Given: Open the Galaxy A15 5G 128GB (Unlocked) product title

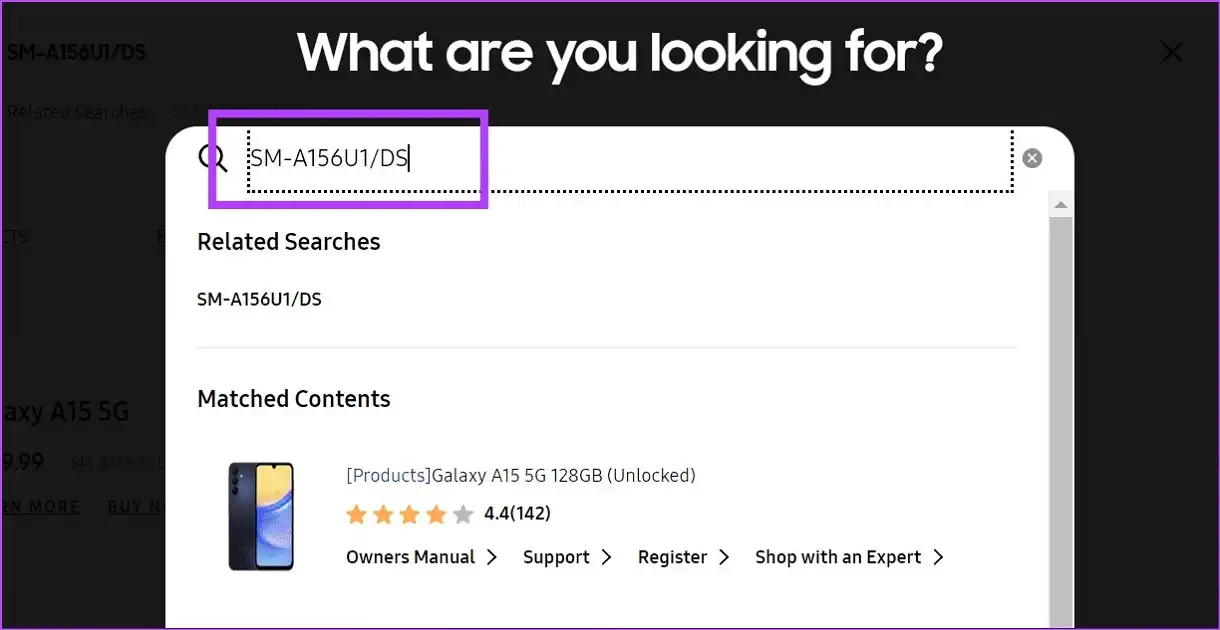Looking at the screenshot, I should pyautogui.click(x=521, y=475).
